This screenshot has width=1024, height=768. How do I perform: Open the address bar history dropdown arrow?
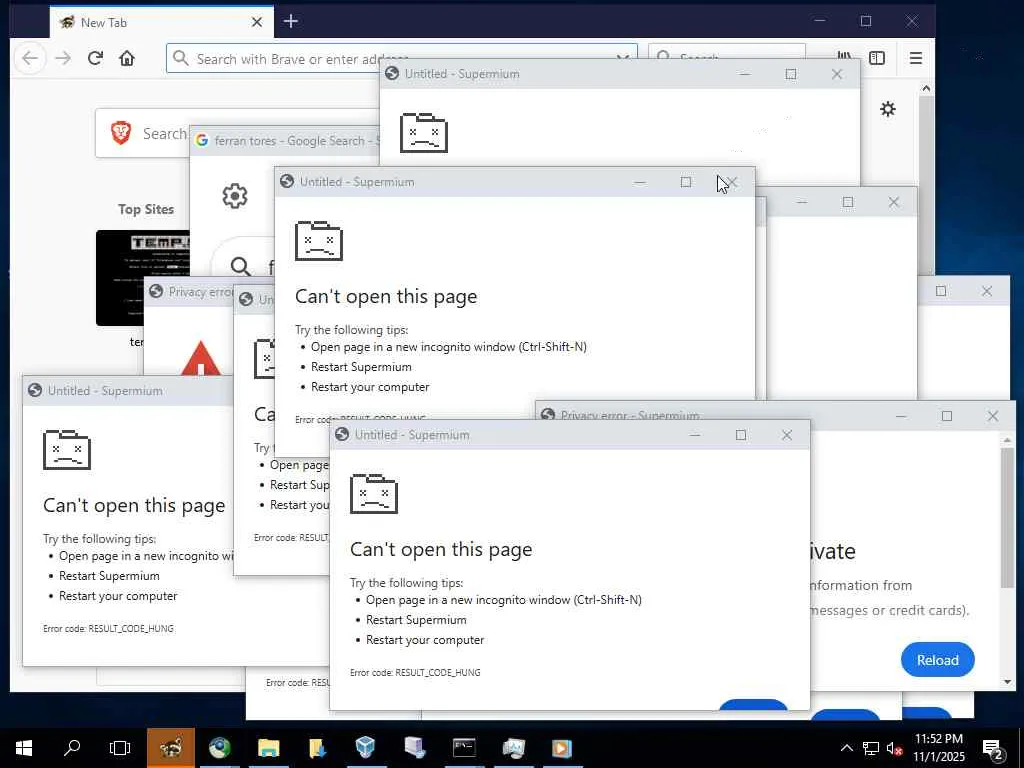(x=622, y=59)
